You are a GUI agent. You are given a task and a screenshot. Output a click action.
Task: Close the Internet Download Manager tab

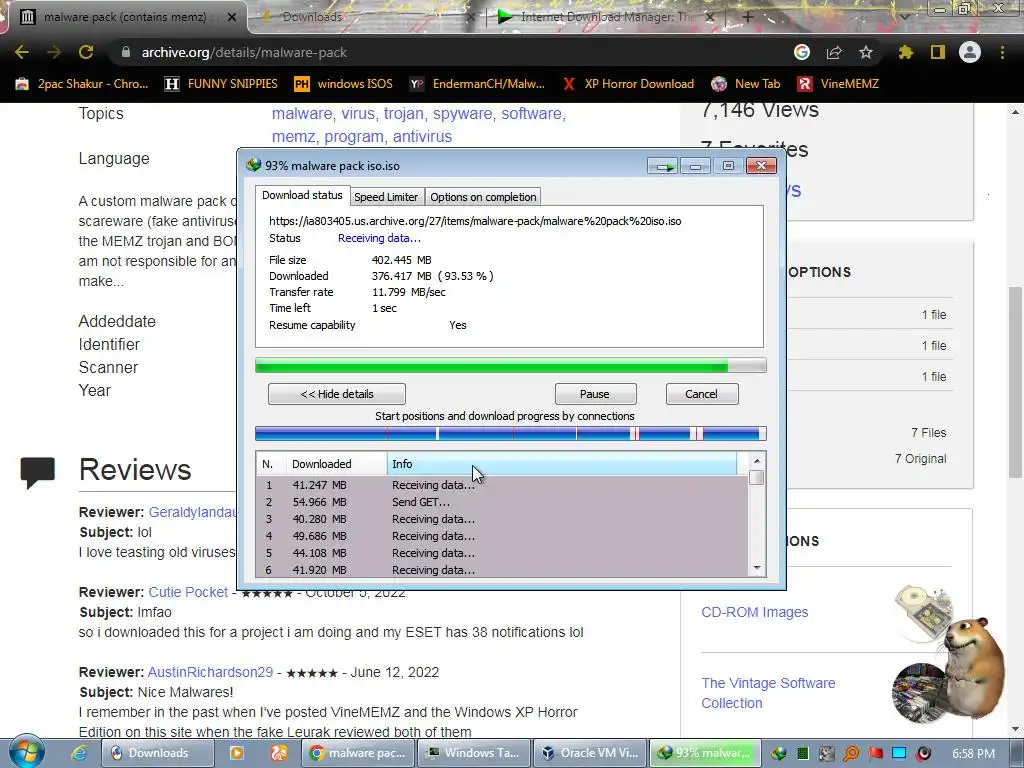click(710, 17)
